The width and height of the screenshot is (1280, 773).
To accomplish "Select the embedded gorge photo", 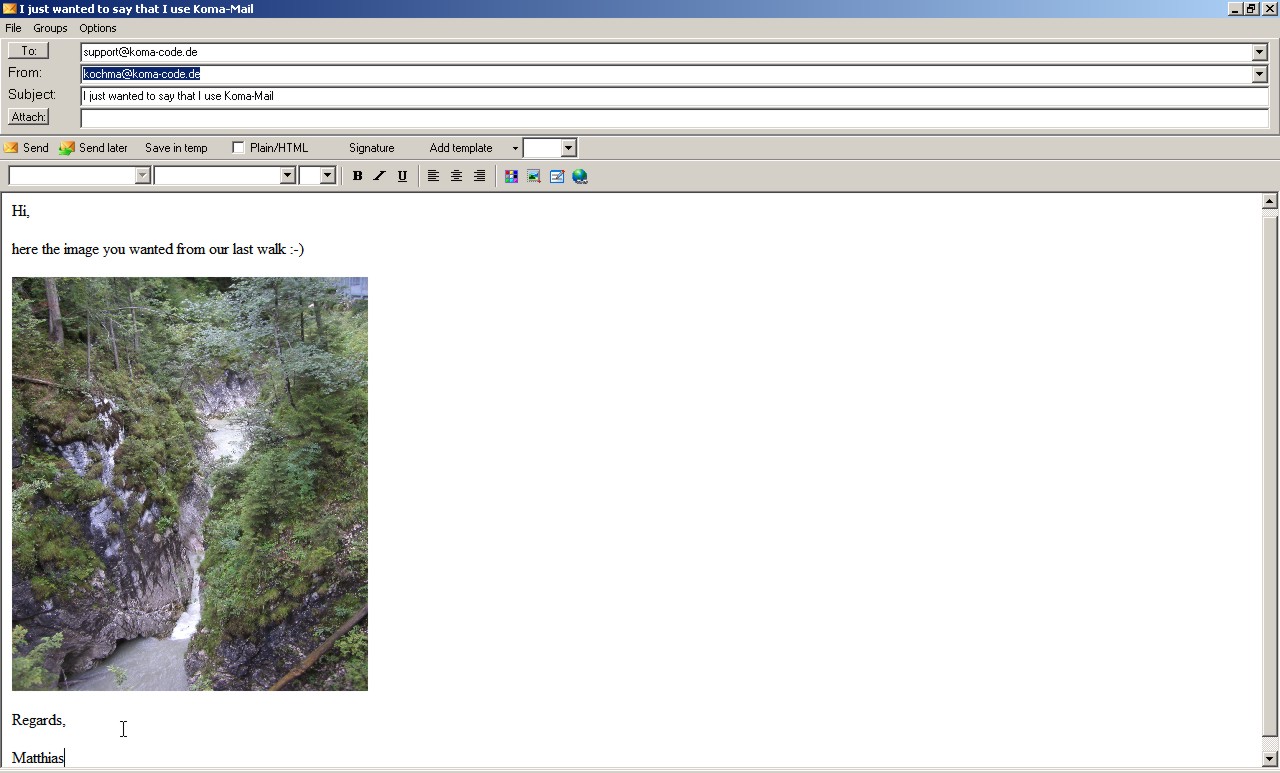I will (x=190, y=484).
